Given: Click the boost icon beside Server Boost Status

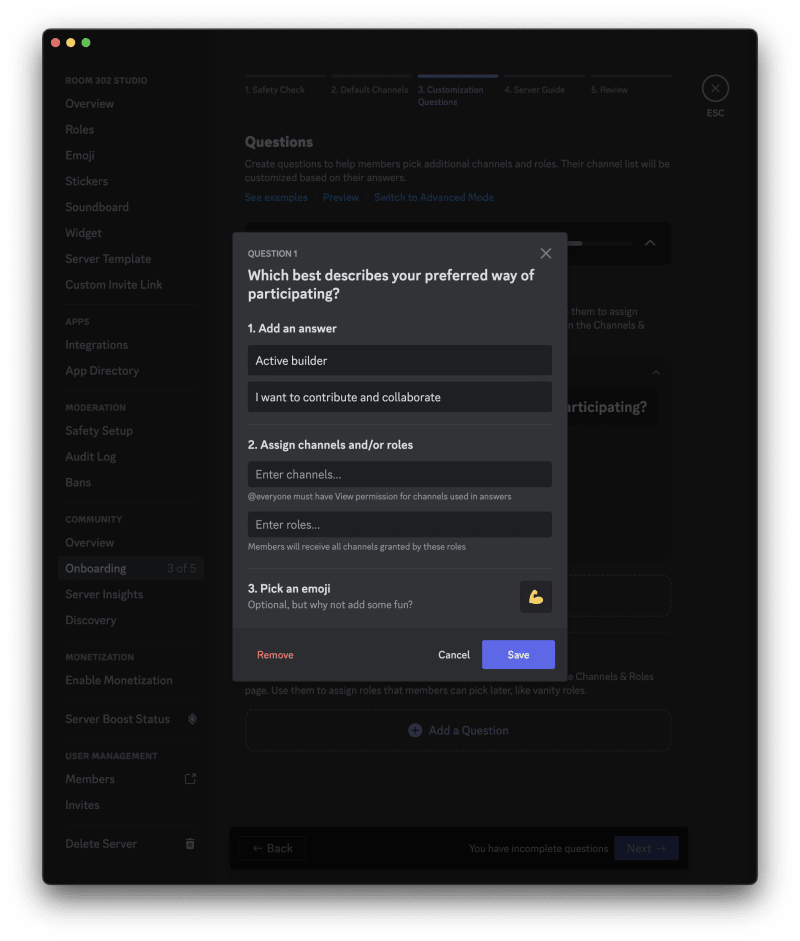Looking at the screenshot, I should click(x=190, y=718).
